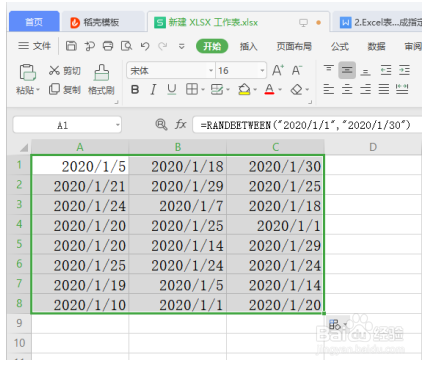The image size is (433, 367).
Task: Click cell A8 containing 2020/1/10
Action: [x=80, y=304]
